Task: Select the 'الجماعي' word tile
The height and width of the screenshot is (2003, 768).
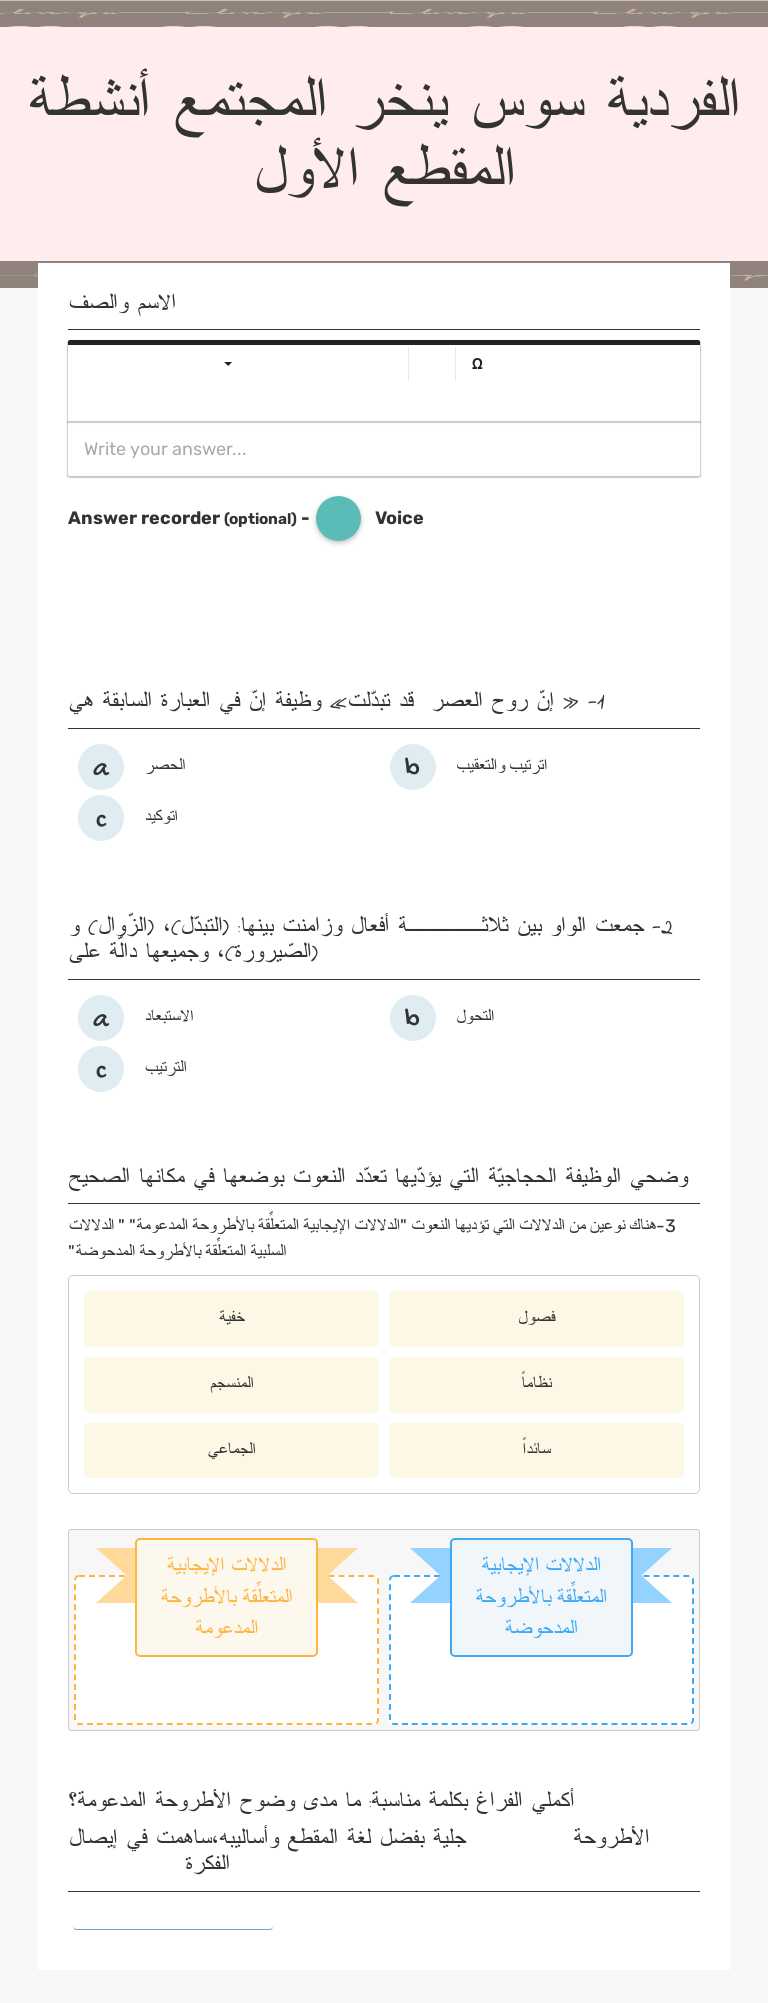Action: pos(230,1450)
